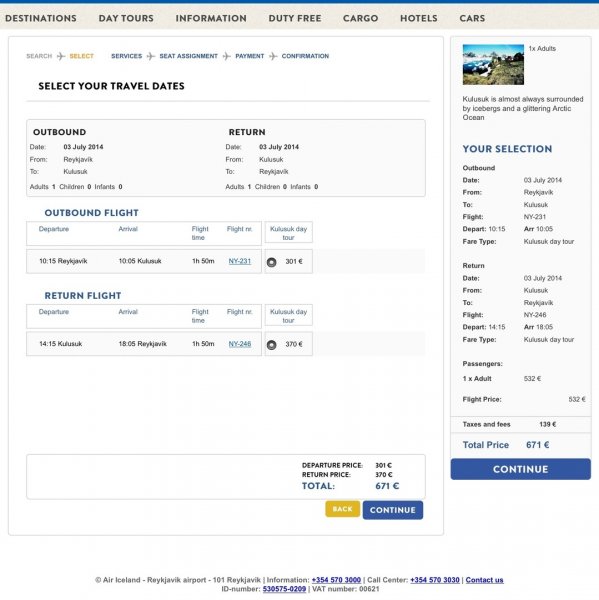The height and width of the screenshot is (600, 599).
Task: Select the 301 € outbound fare radio button
Action: 271,262
